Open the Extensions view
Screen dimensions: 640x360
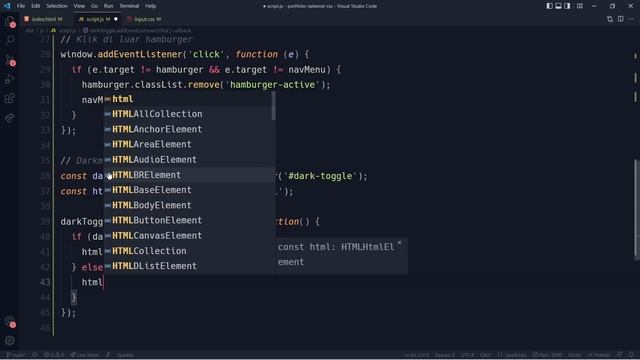click(10, 98)
